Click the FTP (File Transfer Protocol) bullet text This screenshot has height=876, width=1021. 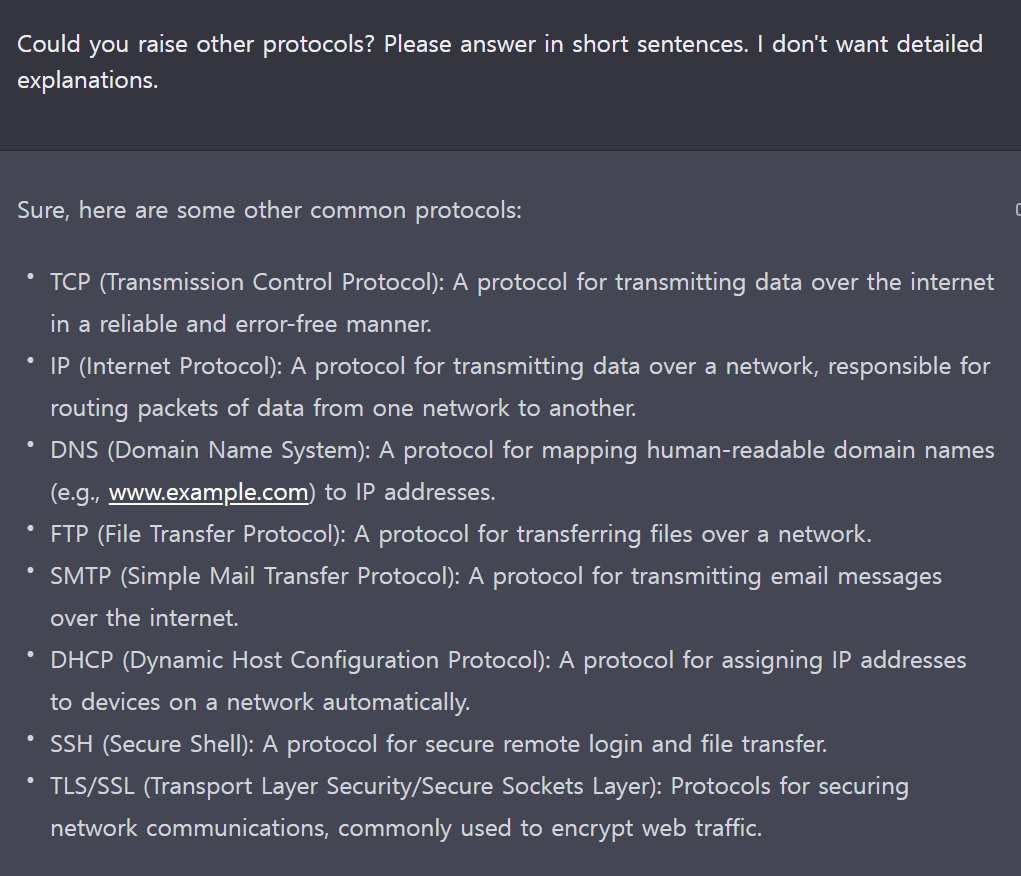pyautogui.click(x=461, y=534)
